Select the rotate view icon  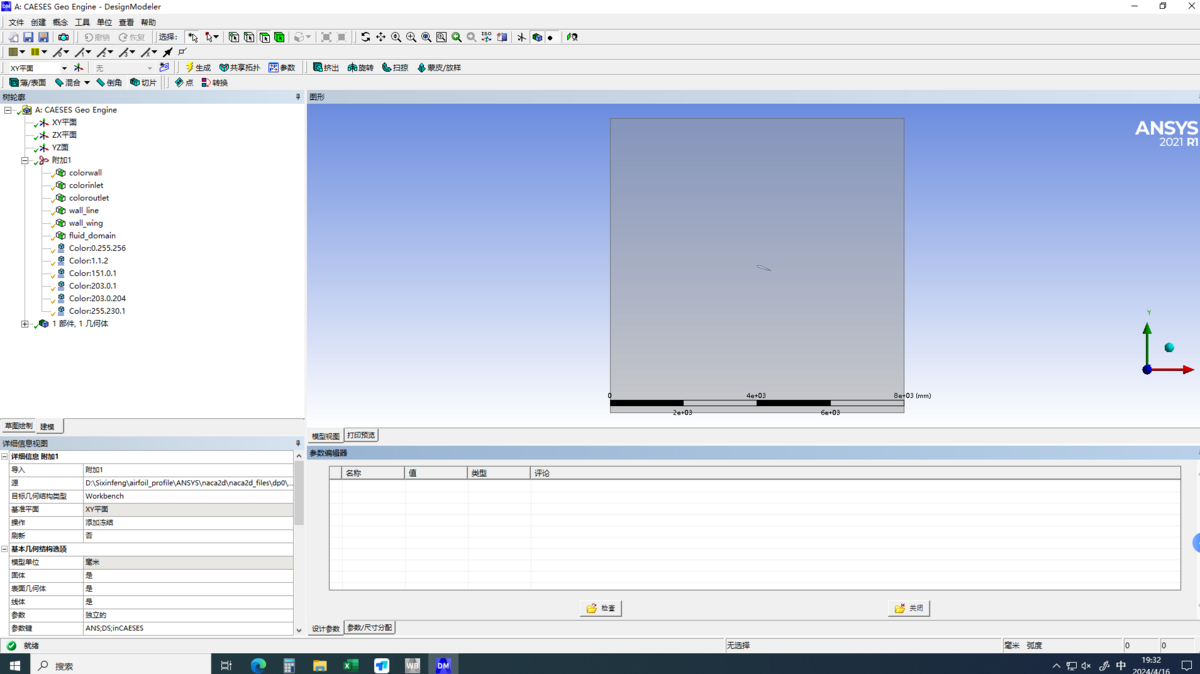click(x=365, y=37)
